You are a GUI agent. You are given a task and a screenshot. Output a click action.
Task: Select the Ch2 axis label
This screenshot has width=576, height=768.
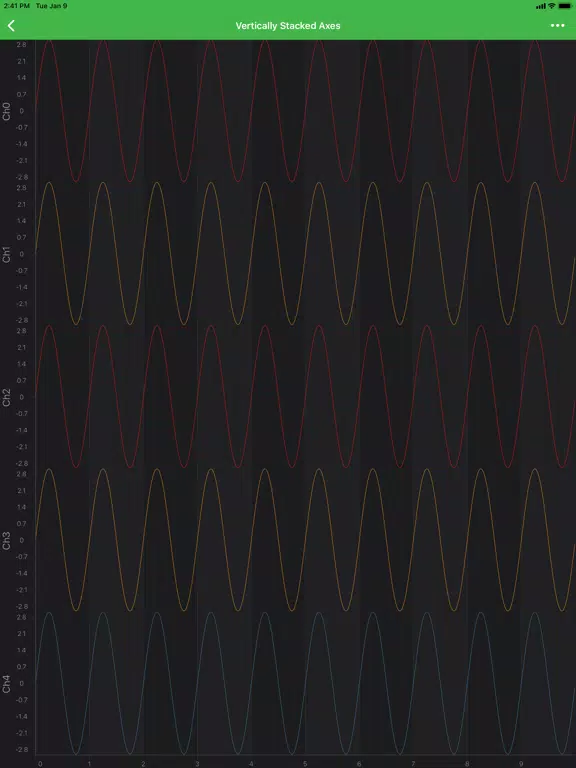(6, 398)
